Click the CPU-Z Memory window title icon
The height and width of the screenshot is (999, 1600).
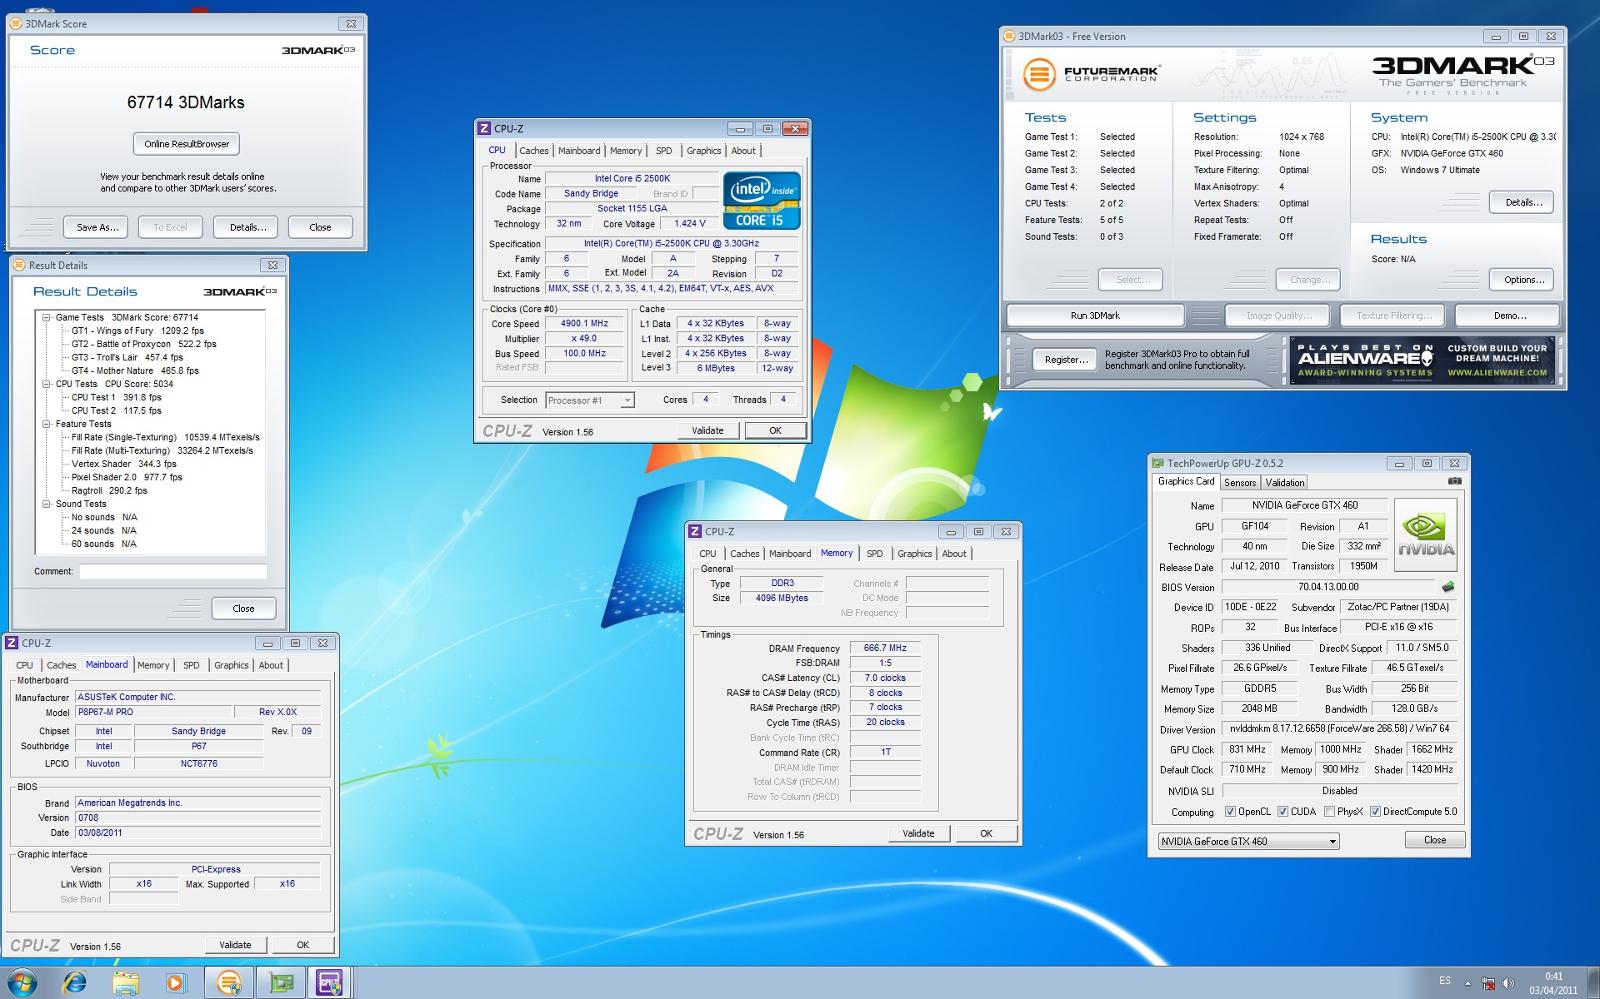[x=695, y=531]
